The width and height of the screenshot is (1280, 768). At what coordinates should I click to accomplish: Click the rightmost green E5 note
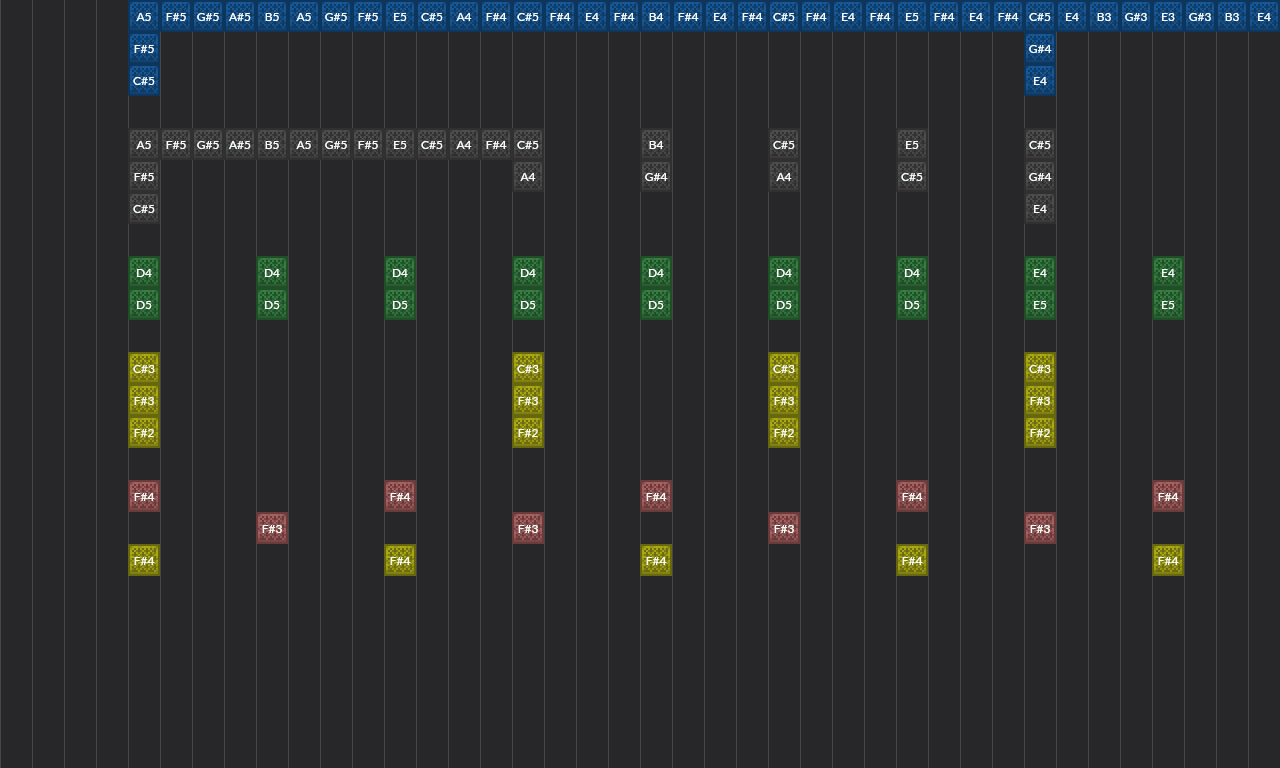(1168, 305)
